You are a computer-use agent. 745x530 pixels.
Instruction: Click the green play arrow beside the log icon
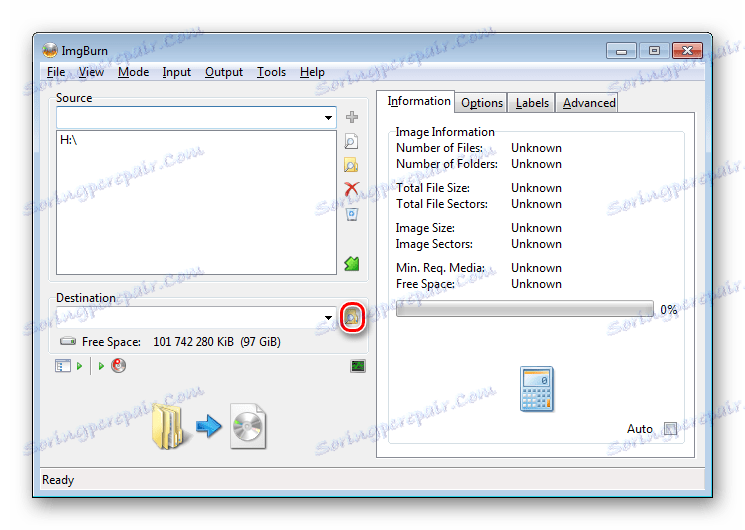coord(79,366)
